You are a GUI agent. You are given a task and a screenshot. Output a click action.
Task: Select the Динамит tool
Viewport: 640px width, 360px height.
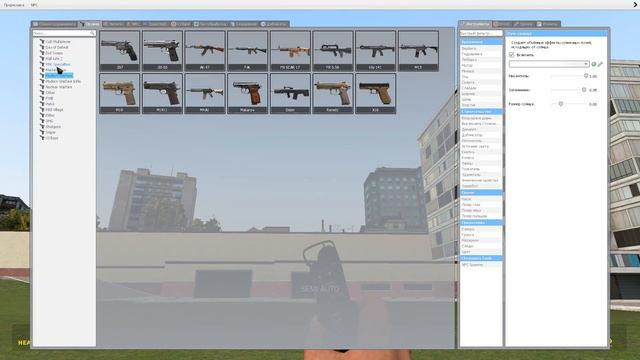pyautogui.click(x=481, y=129)
